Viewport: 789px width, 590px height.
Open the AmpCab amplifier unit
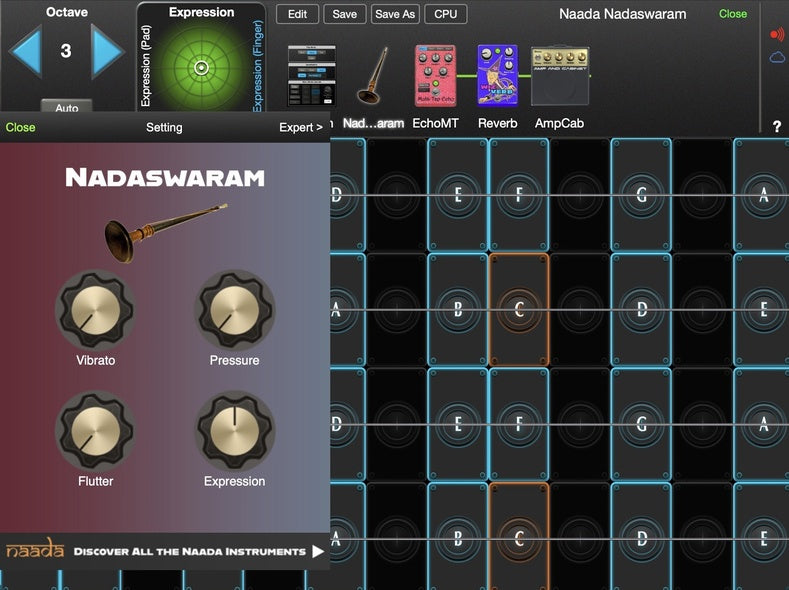tap(560, 76)
